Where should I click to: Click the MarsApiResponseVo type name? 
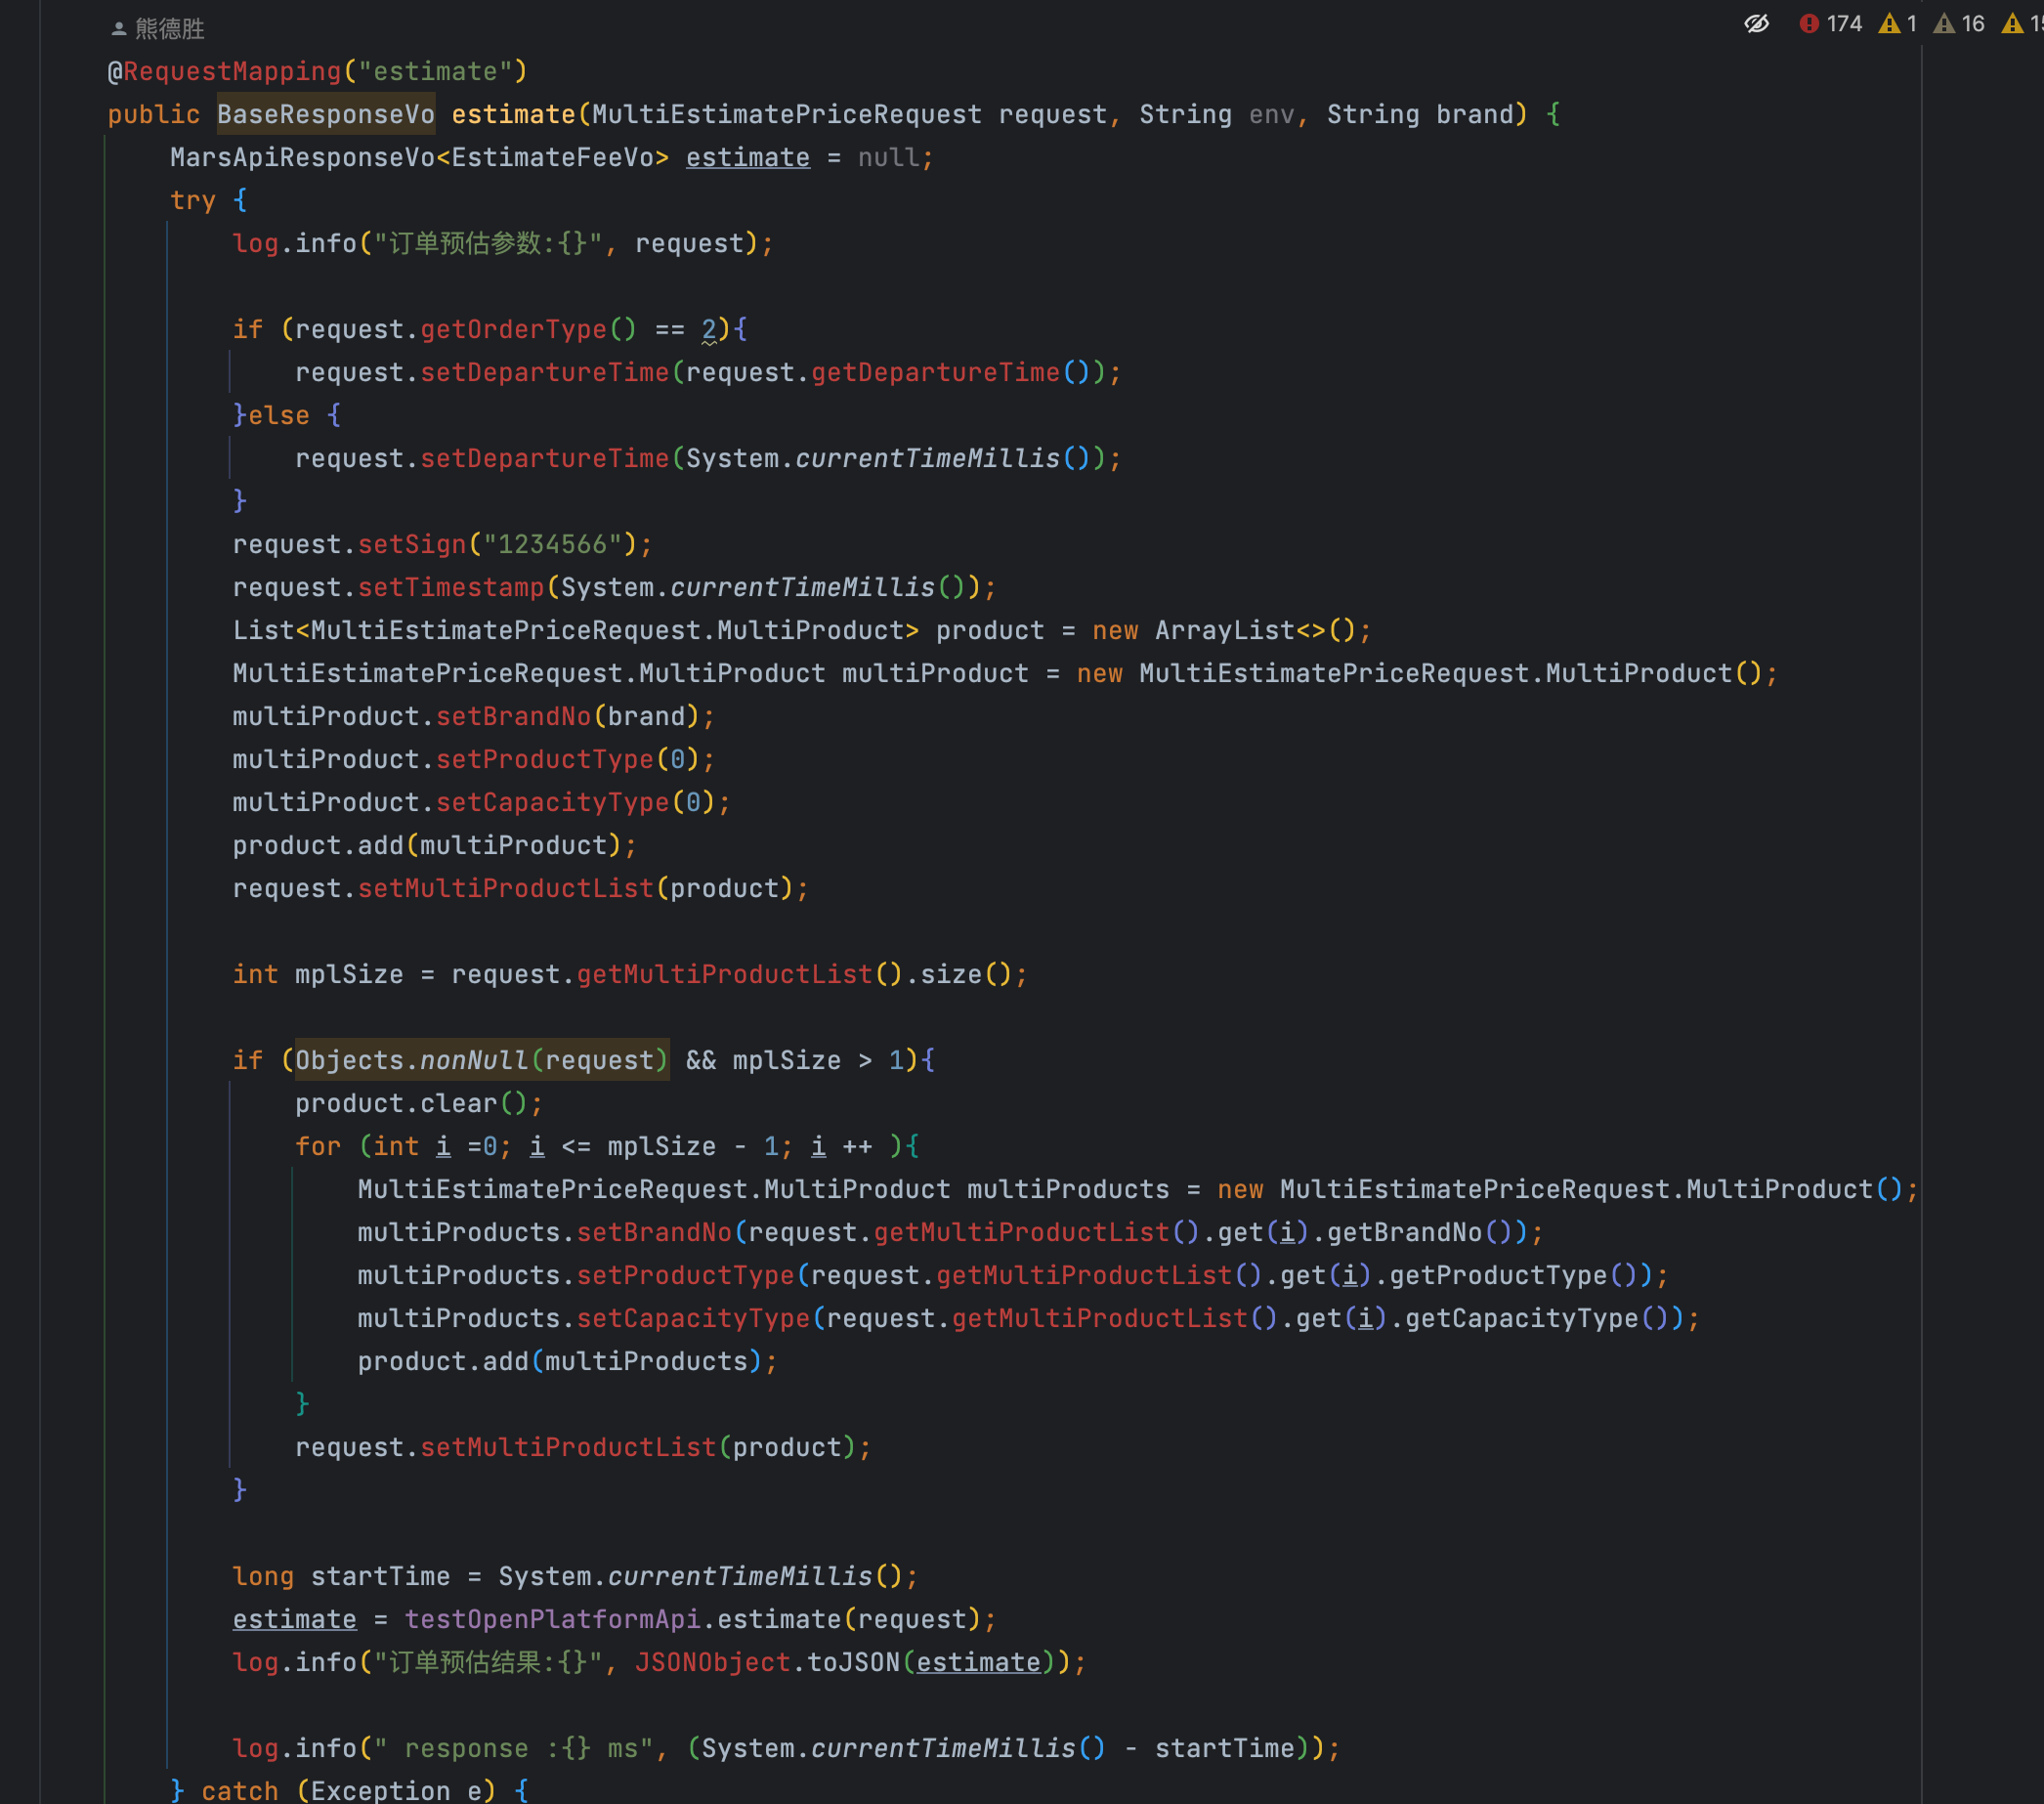[x=303, y=157]
